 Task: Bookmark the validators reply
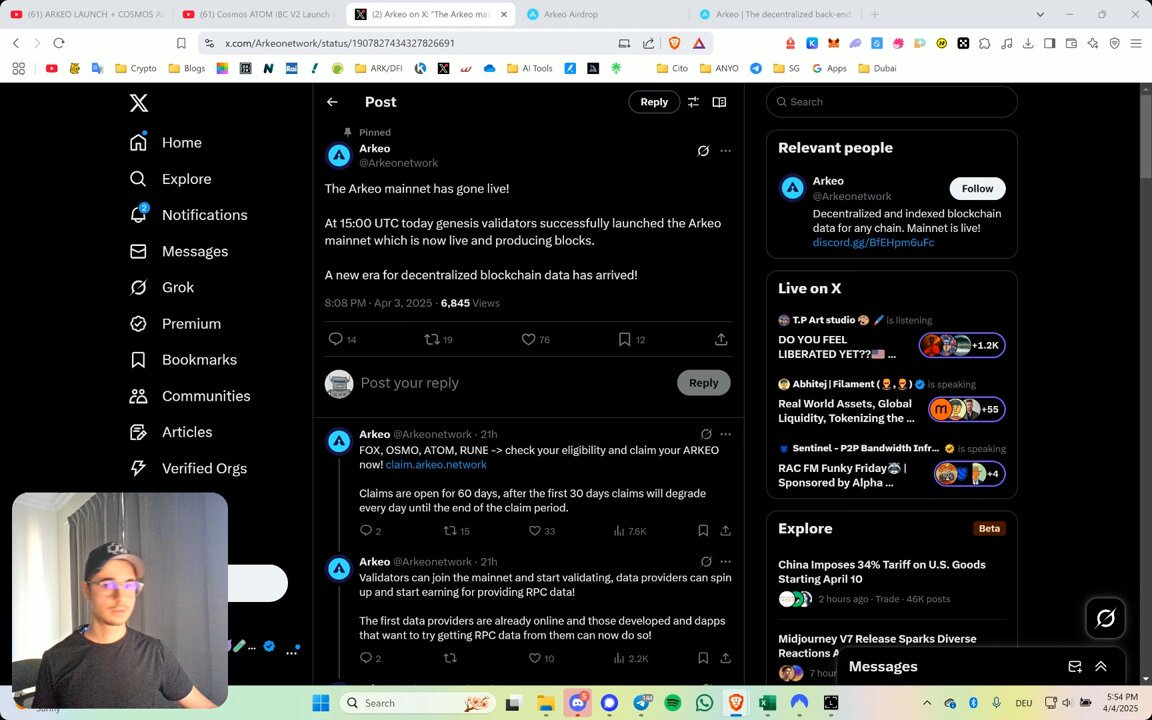click(x=703, y=658)
